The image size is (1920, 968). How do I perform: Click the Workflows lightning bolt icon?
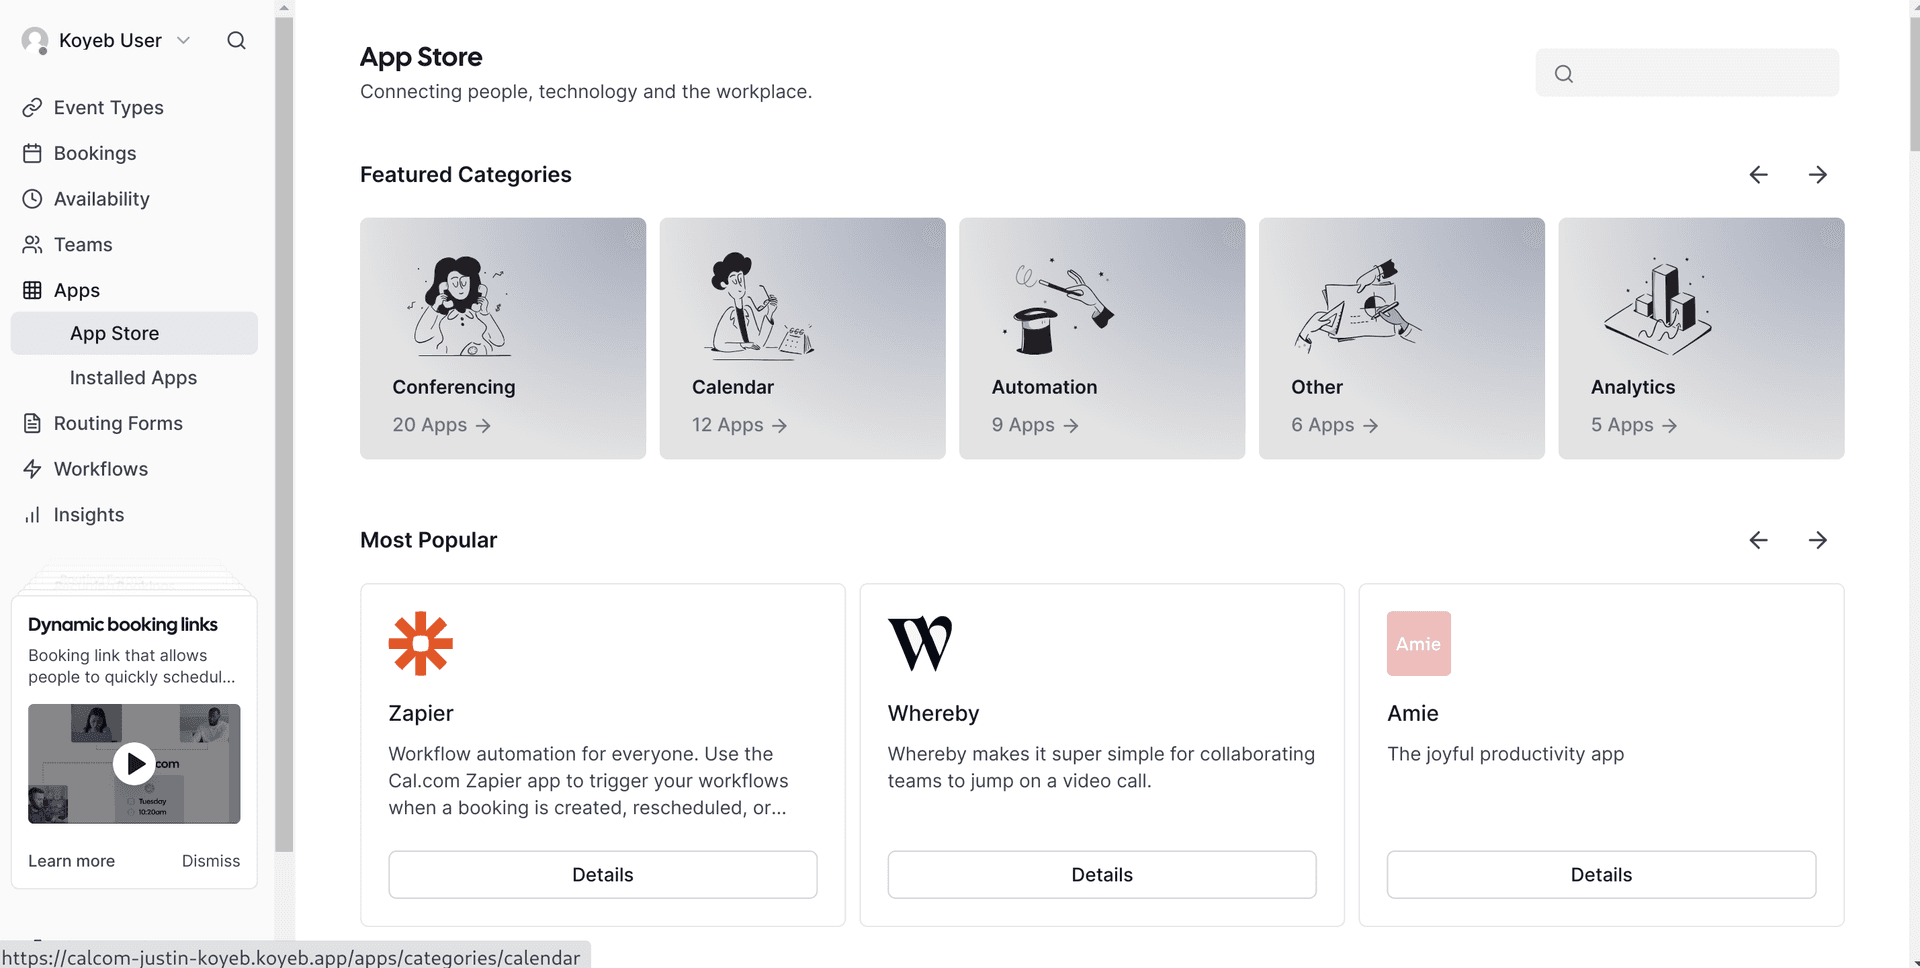[x=33, y=469]
